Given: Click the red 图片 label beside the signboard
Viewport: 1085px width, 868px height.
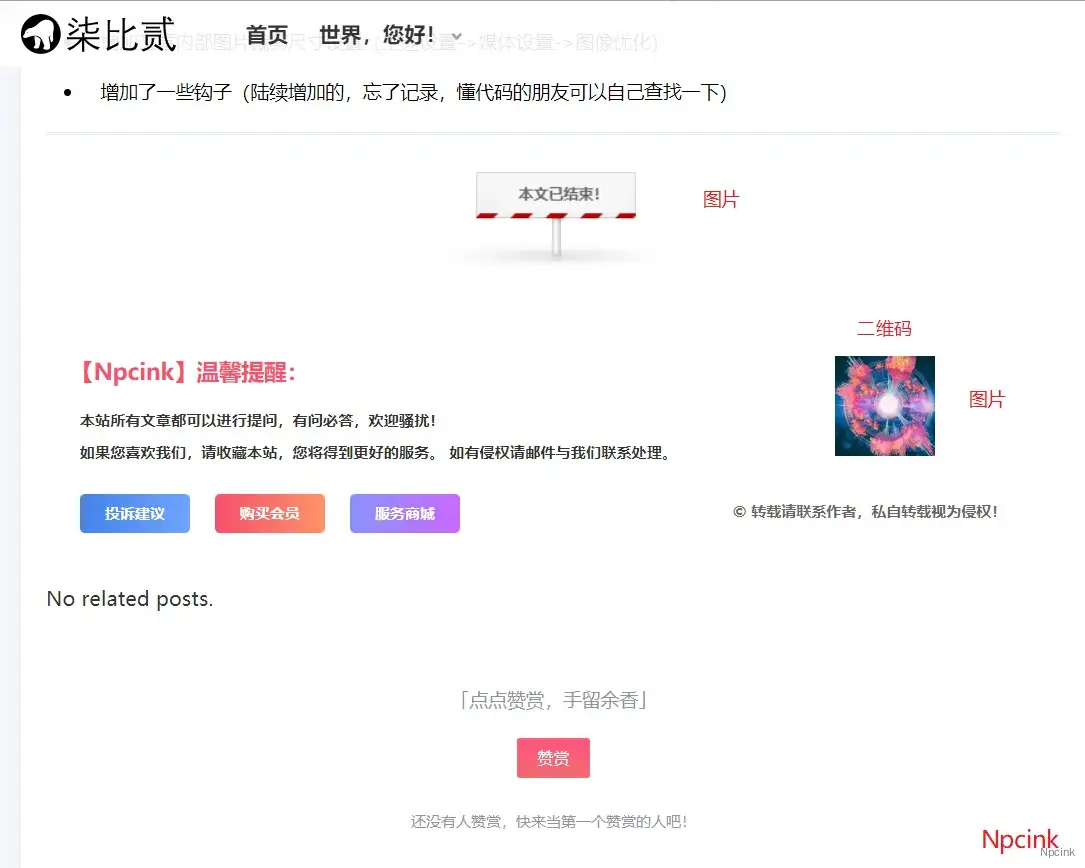Looking at the screenshot, I should coord(720,200).
